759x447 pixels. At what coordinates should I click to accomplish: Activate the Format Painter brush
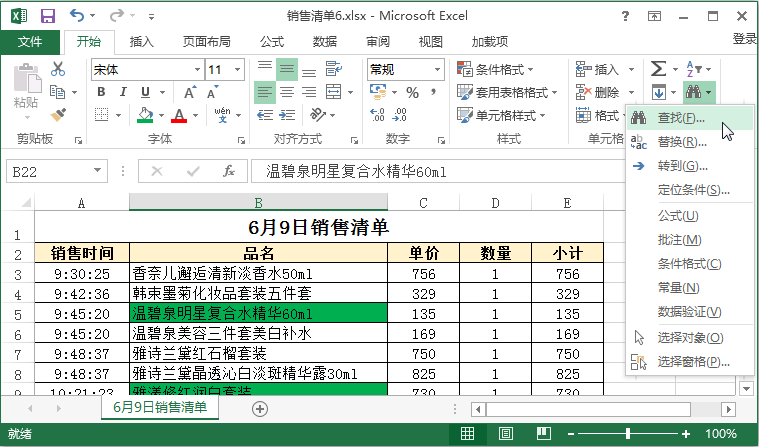coord(58,115)
